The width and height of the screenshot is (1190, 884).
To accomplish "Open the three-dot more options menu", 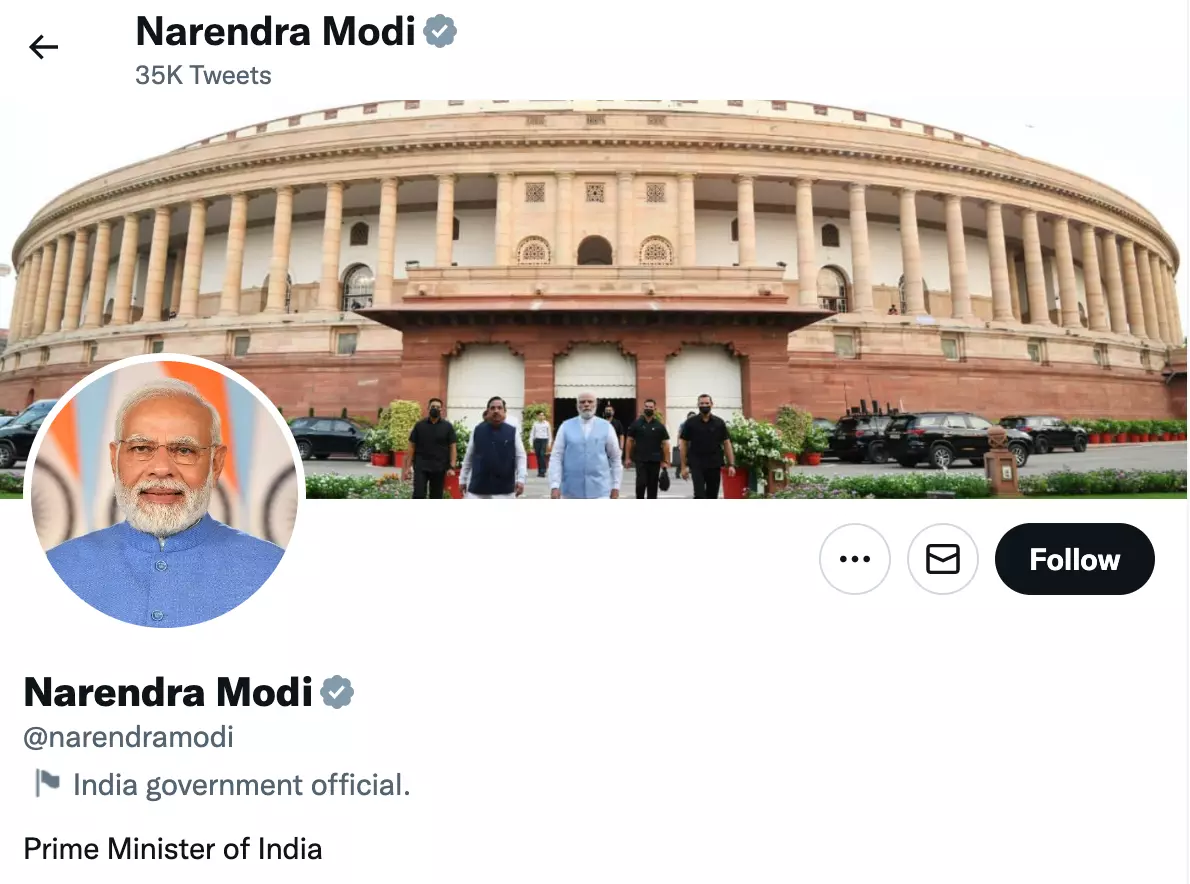I will (x=855, y=559).
